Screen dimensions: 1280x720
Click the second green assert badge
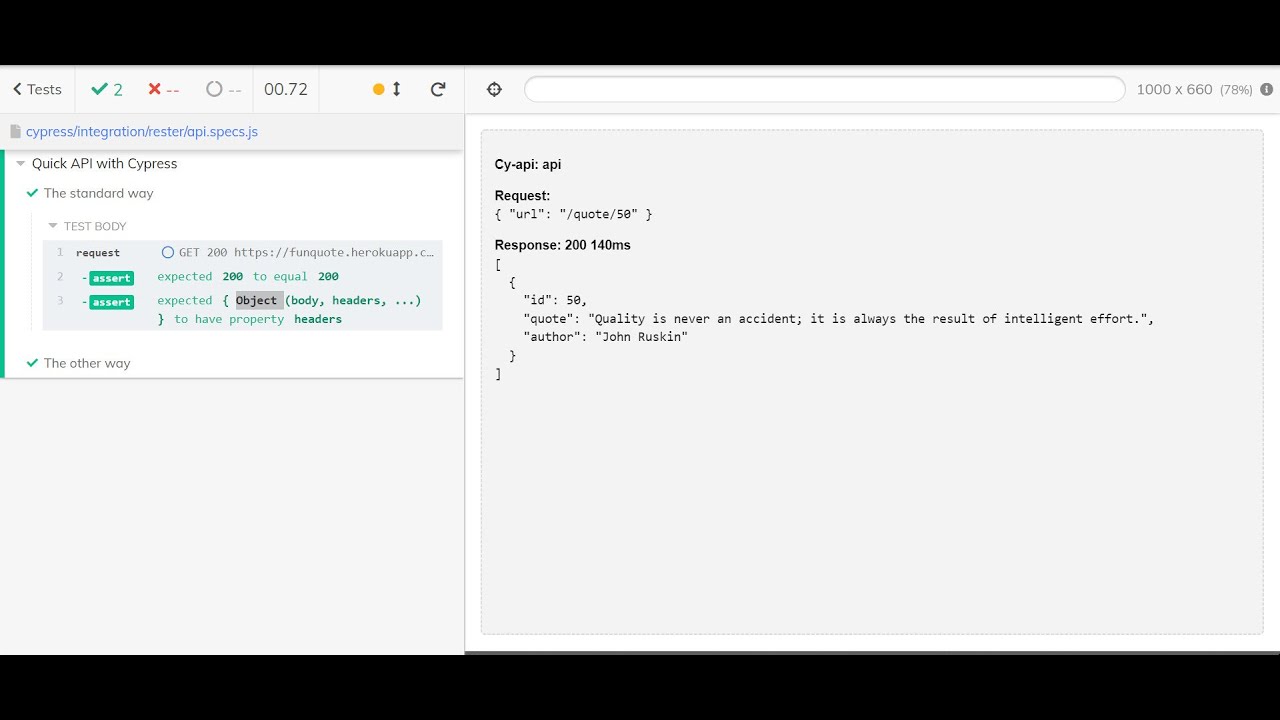[x=111, y=302]
